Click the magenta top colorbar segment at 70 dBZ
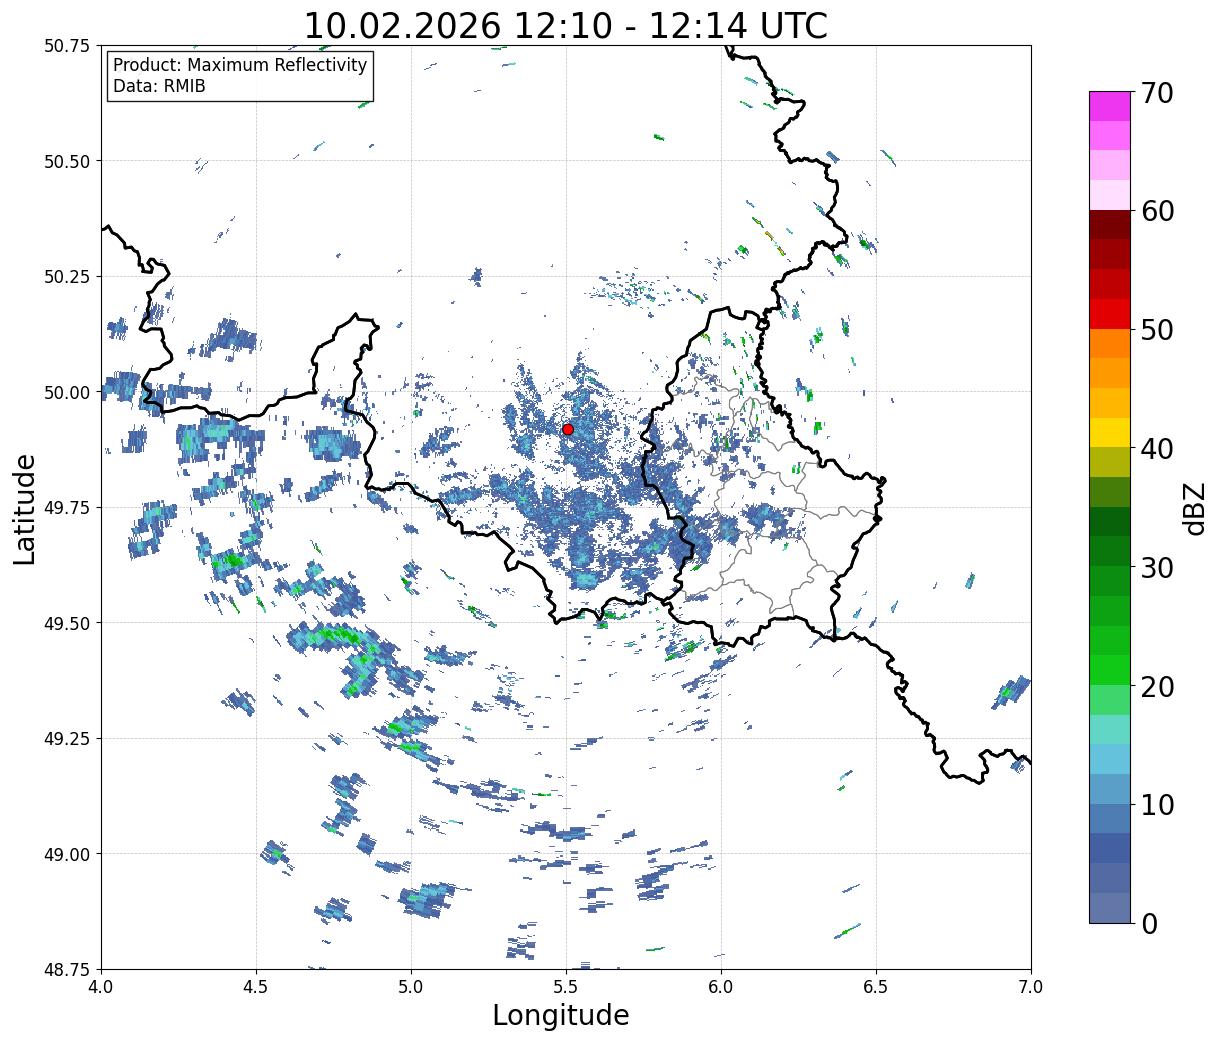 coord(1109,106)
